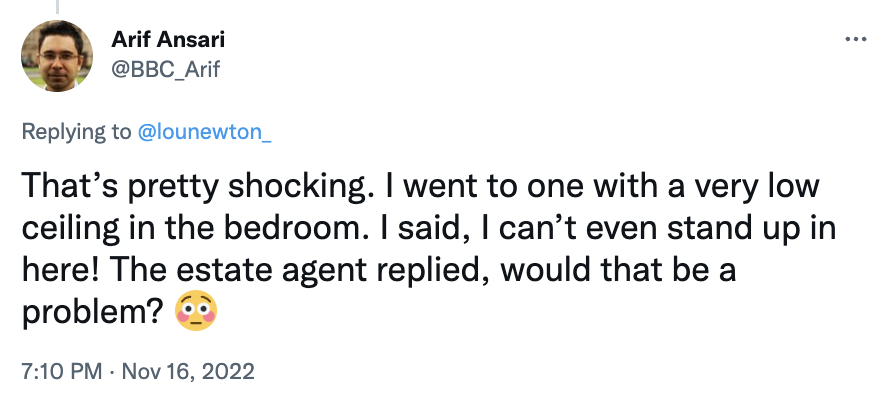Click the word "here!" in the tweet
Viewport: 892px width, 404px height.
pyautogui.click(x=61, y=270)
